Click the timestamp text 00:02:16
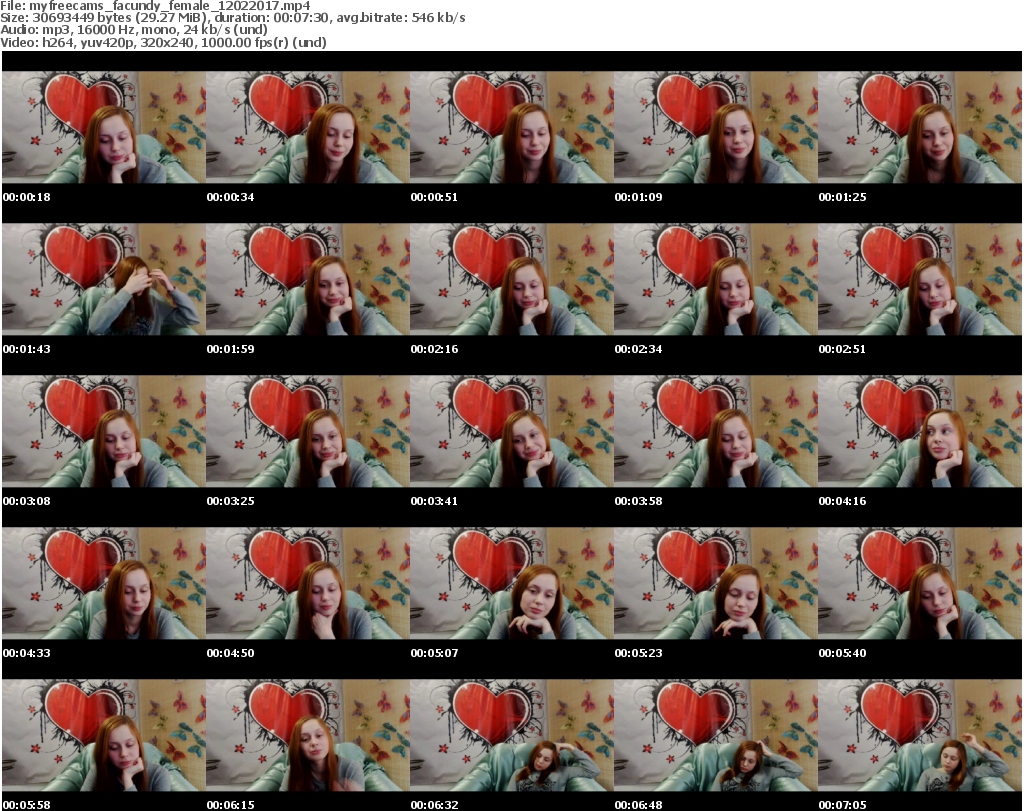This screenshot has height=811, width=1024. click(434, 349)
